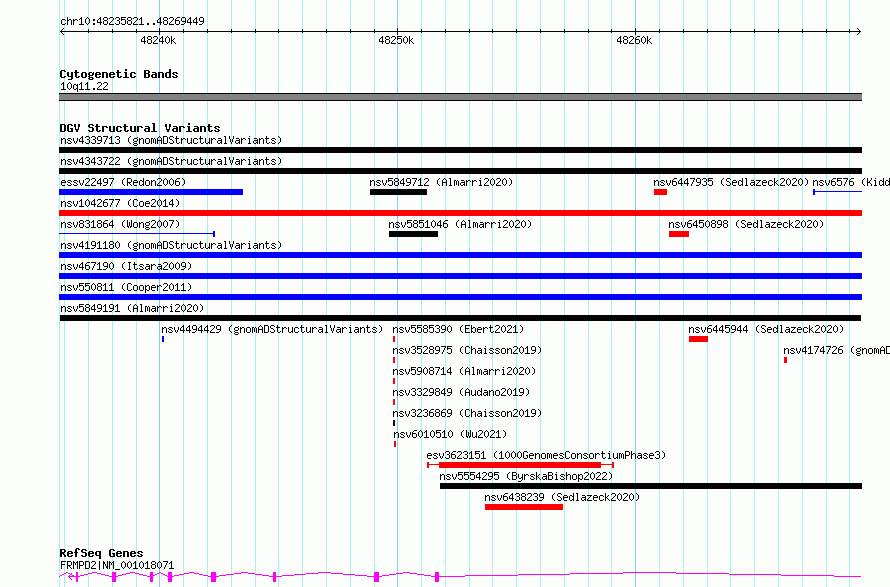
Task: Open variant nsv5908714 (Almarri2020) label
Action: 464,371
